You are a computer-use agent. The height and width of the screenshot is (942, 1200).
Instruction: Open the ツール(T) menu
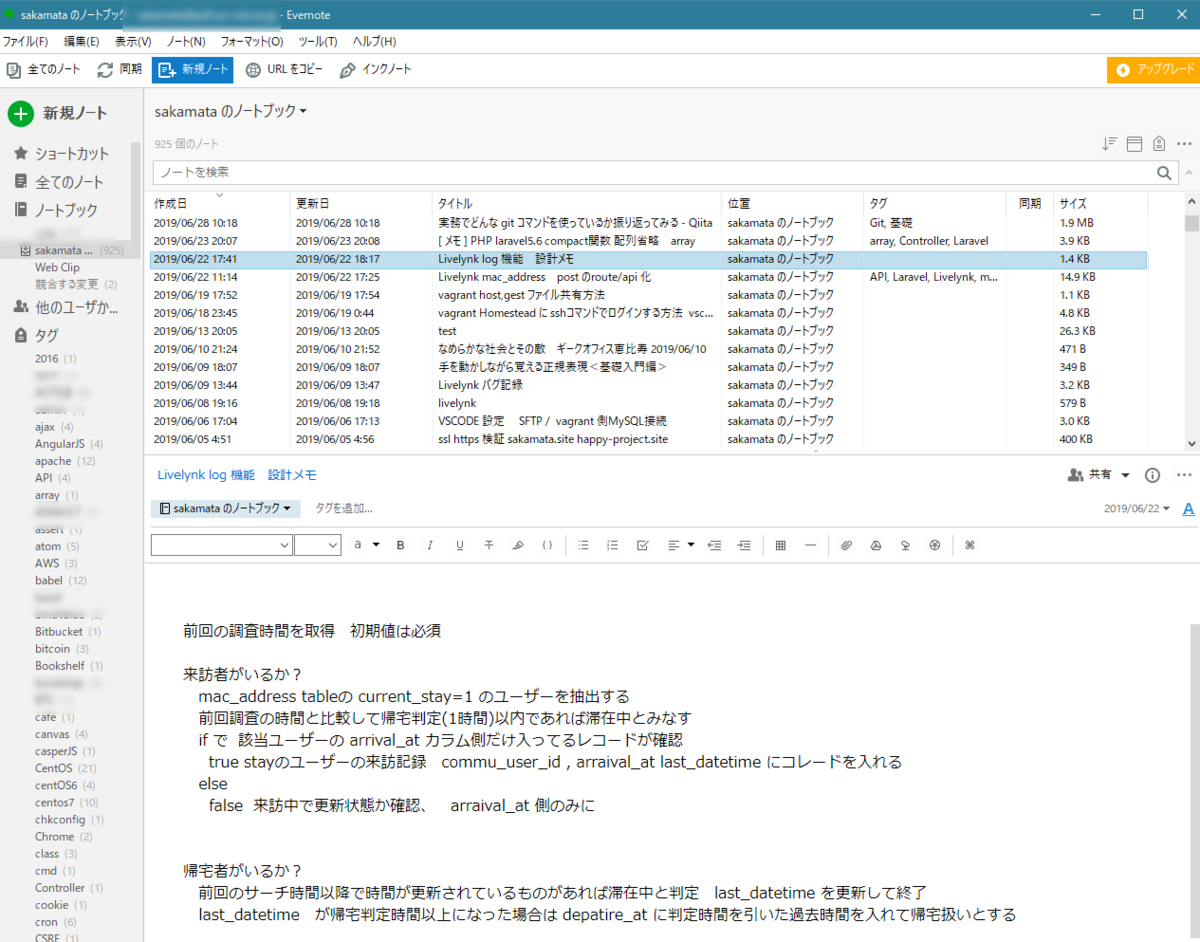click(x=318, y=42)
